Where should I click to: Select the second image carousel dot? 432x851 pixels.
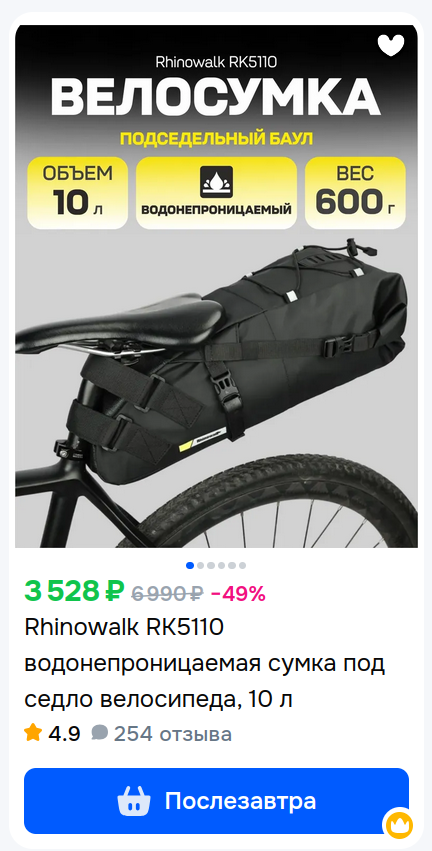(x=200, y=566)
